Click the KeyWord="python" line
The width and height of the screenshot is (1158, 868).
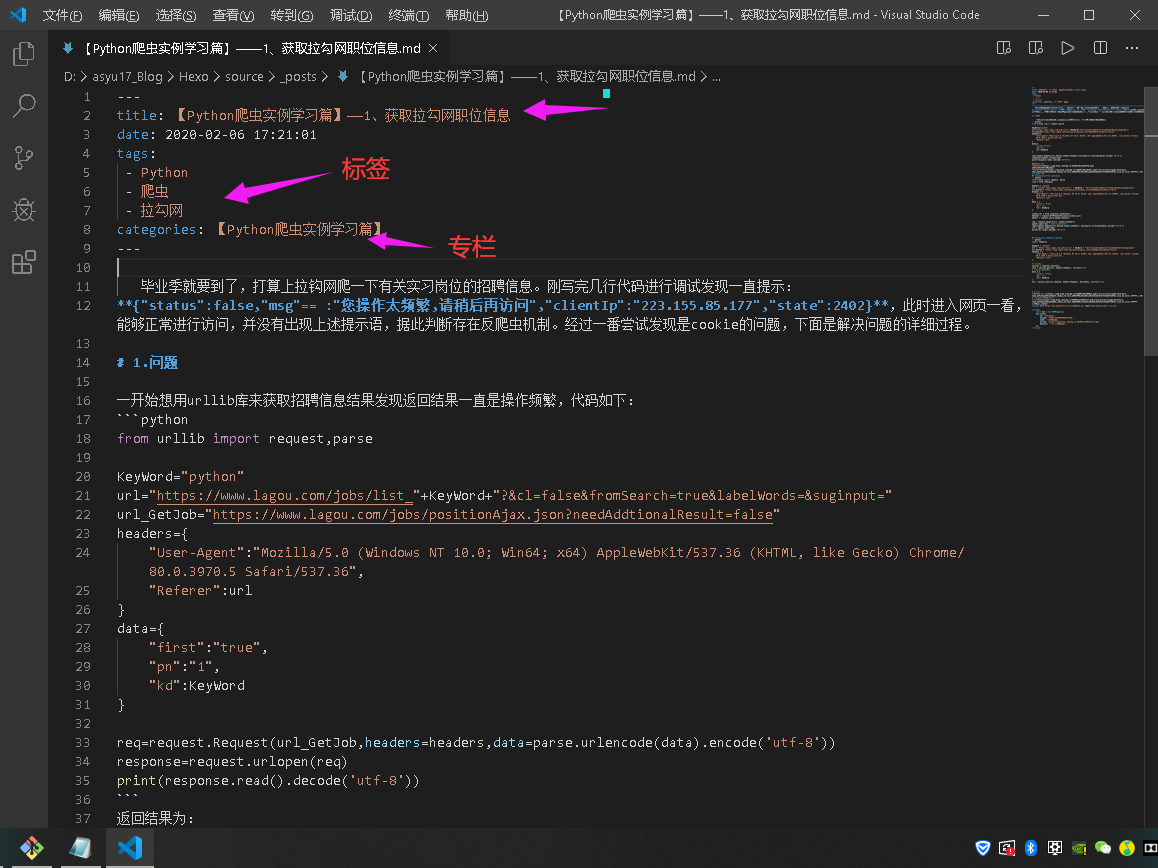pos(180,476)
